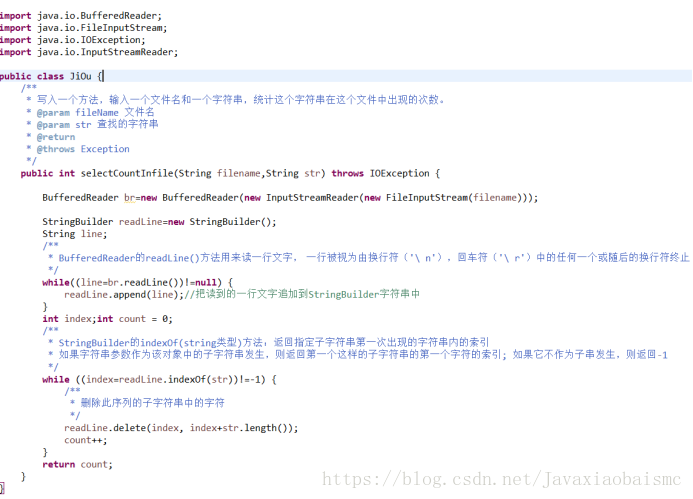
Task: Click the 'StringBuilder readLine=new StringBuilder();' line
Action: coord(159,222)
